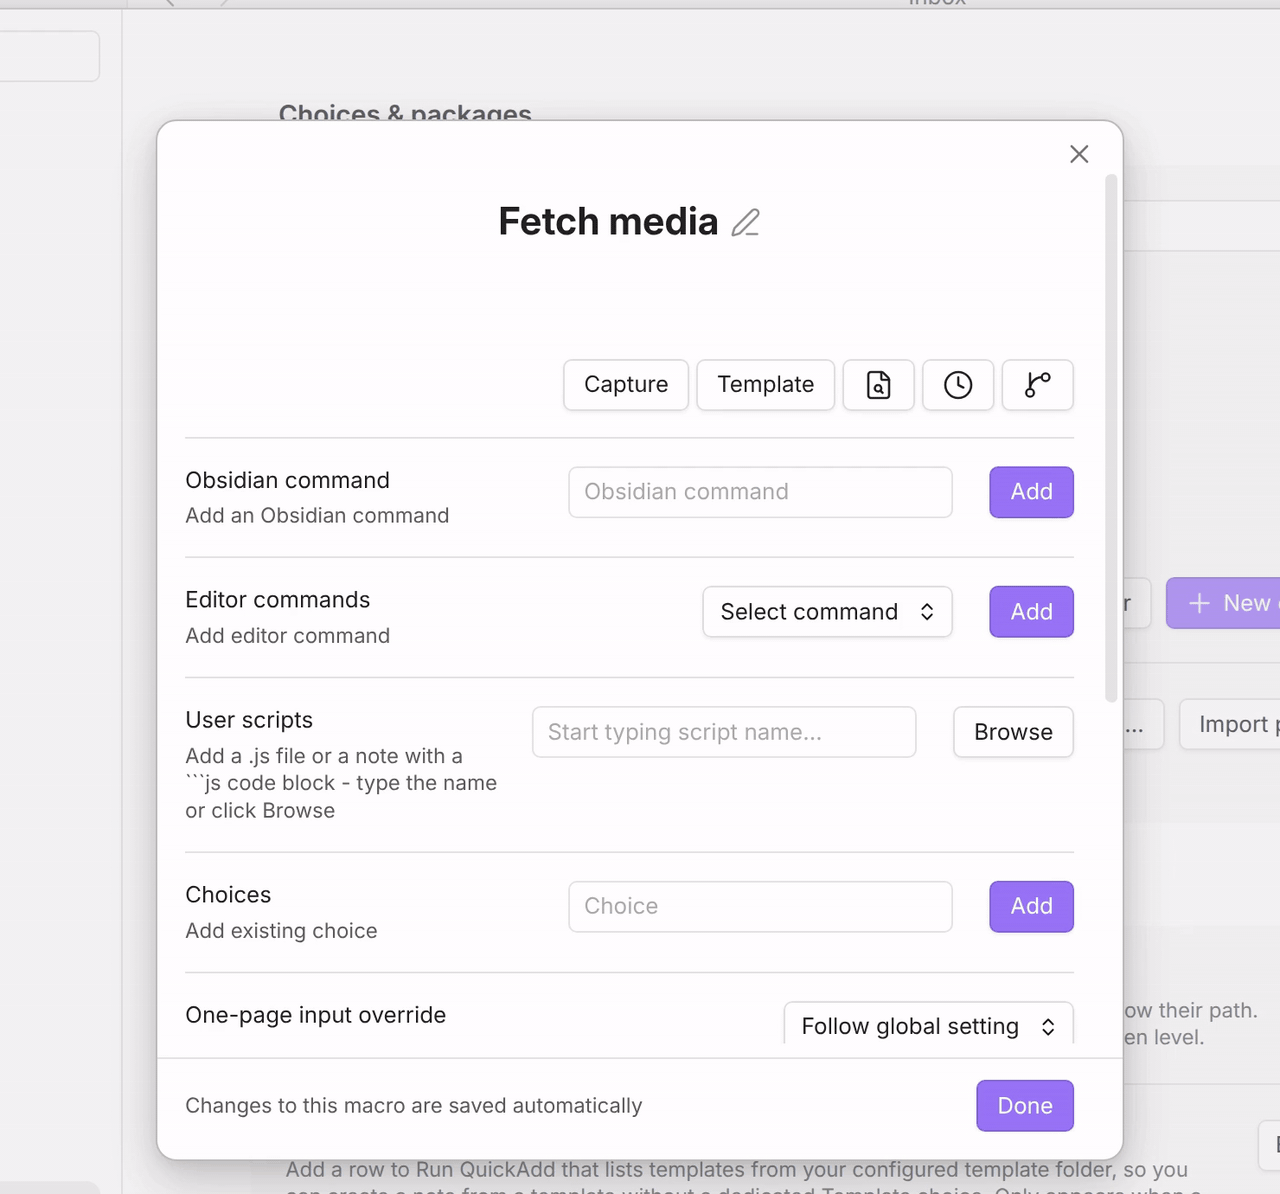The width and height of the screenshot is (1280, 1194).
Task: Click the file search icon button
Action: [879, 385]
